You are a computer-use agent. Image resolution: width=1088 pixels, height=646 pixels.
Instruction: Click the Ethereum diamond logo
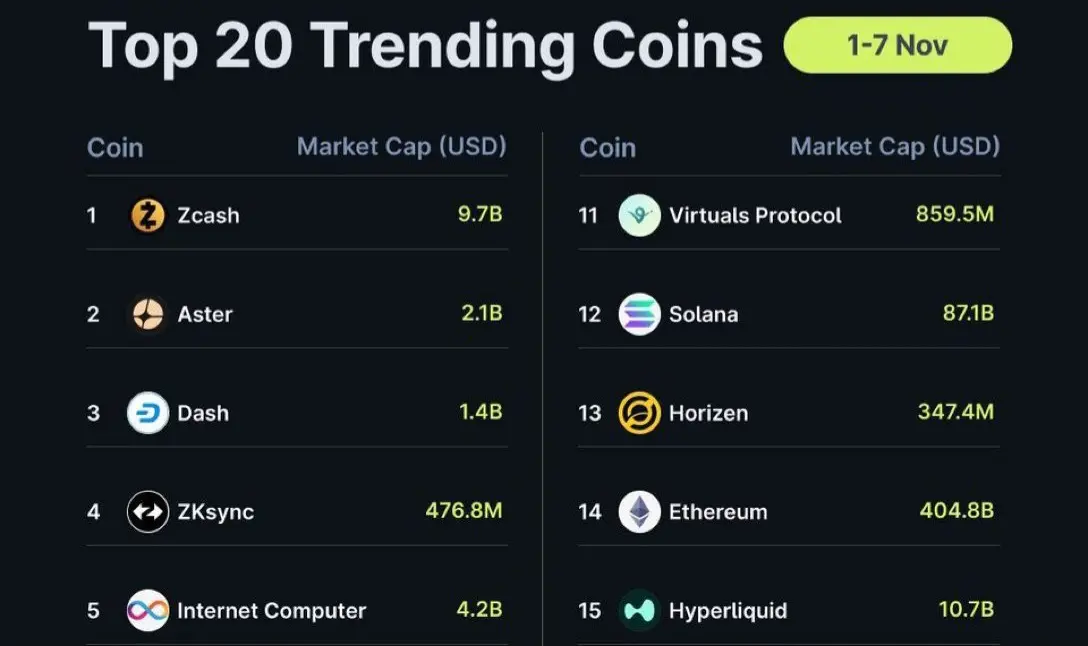(639, 512)
